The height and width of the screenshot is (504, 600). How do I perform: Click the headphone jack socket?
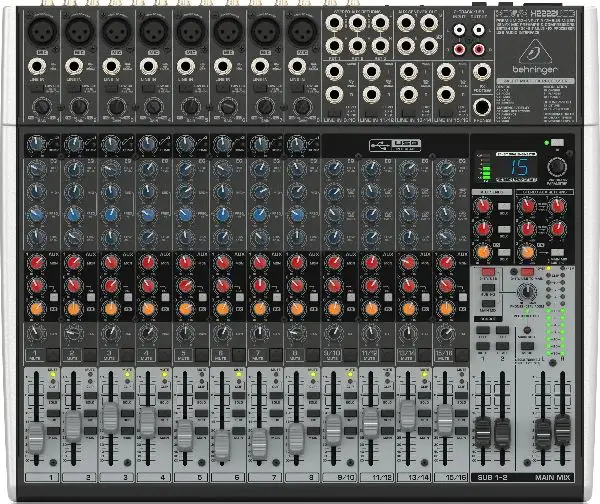[x=482, y=107]
